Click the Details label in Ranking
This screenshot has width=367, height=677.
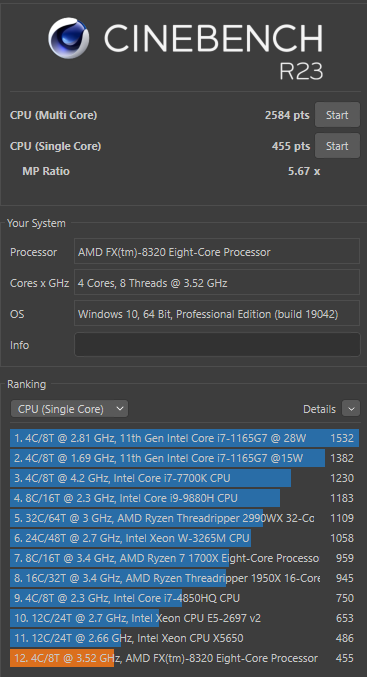[319, 409]
